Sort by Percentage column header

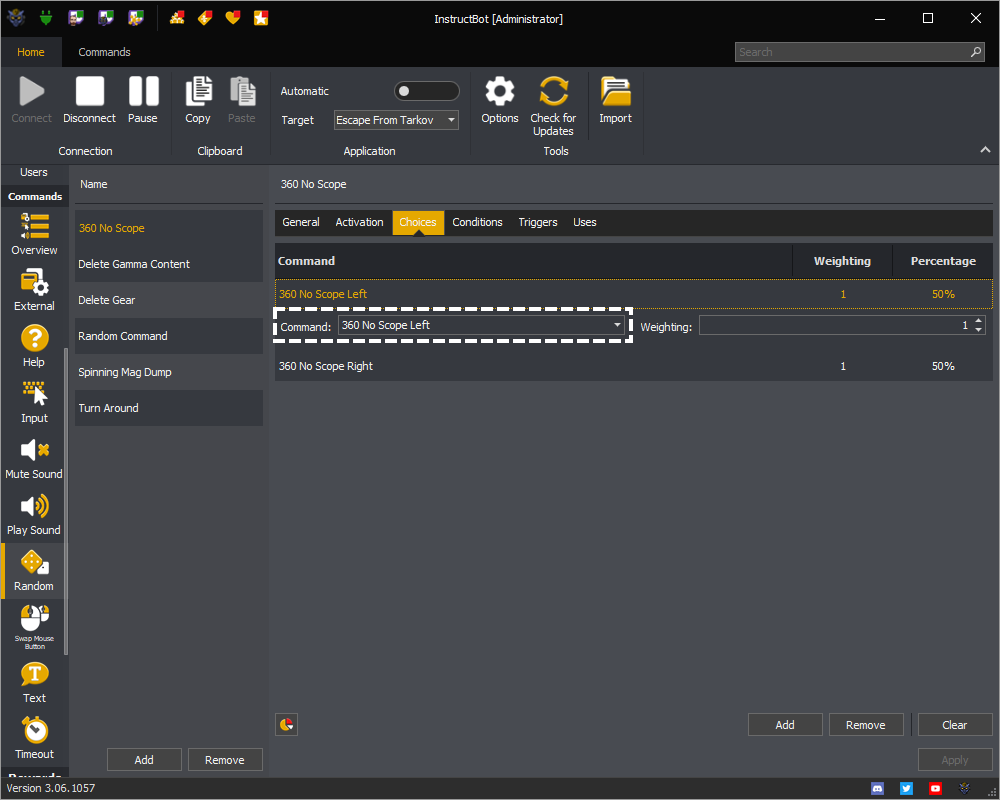943,261
